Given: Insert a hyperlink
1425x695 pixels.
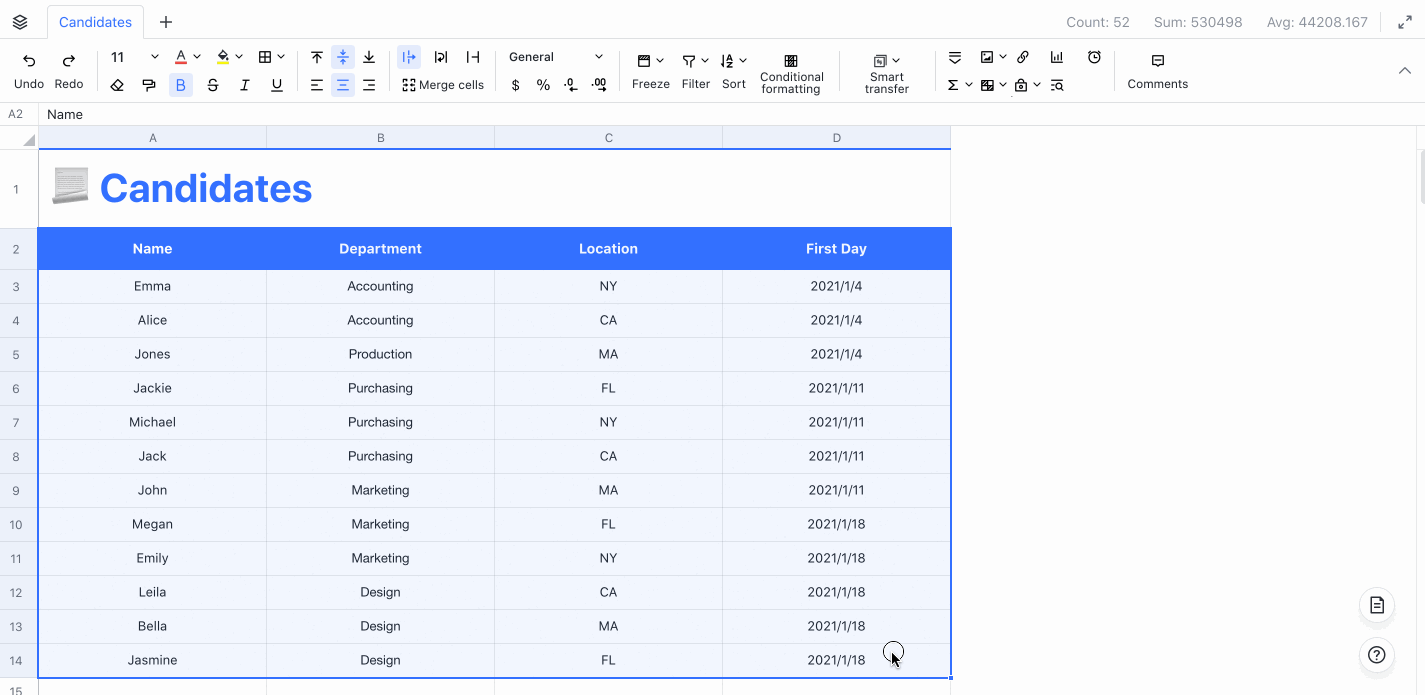Looking at the screenshot, I should pos(1022,57).
